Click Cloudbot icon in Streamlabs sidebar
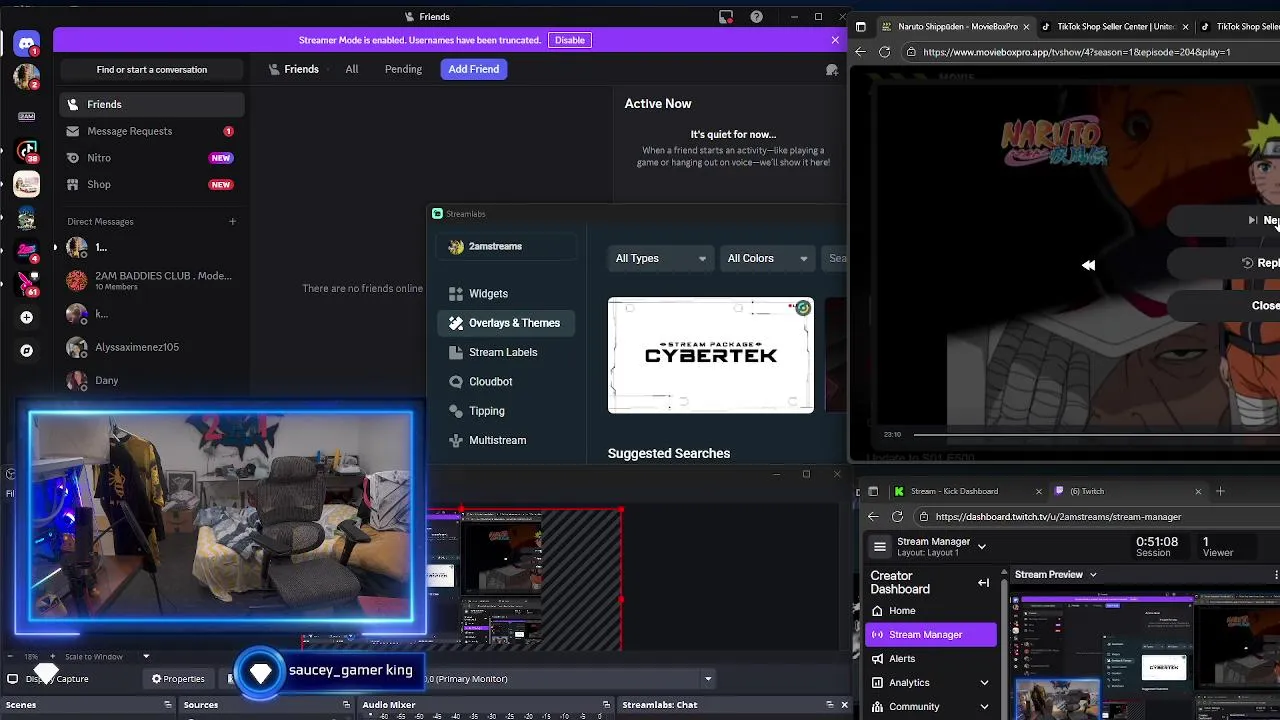 click(x=456, y=382)
